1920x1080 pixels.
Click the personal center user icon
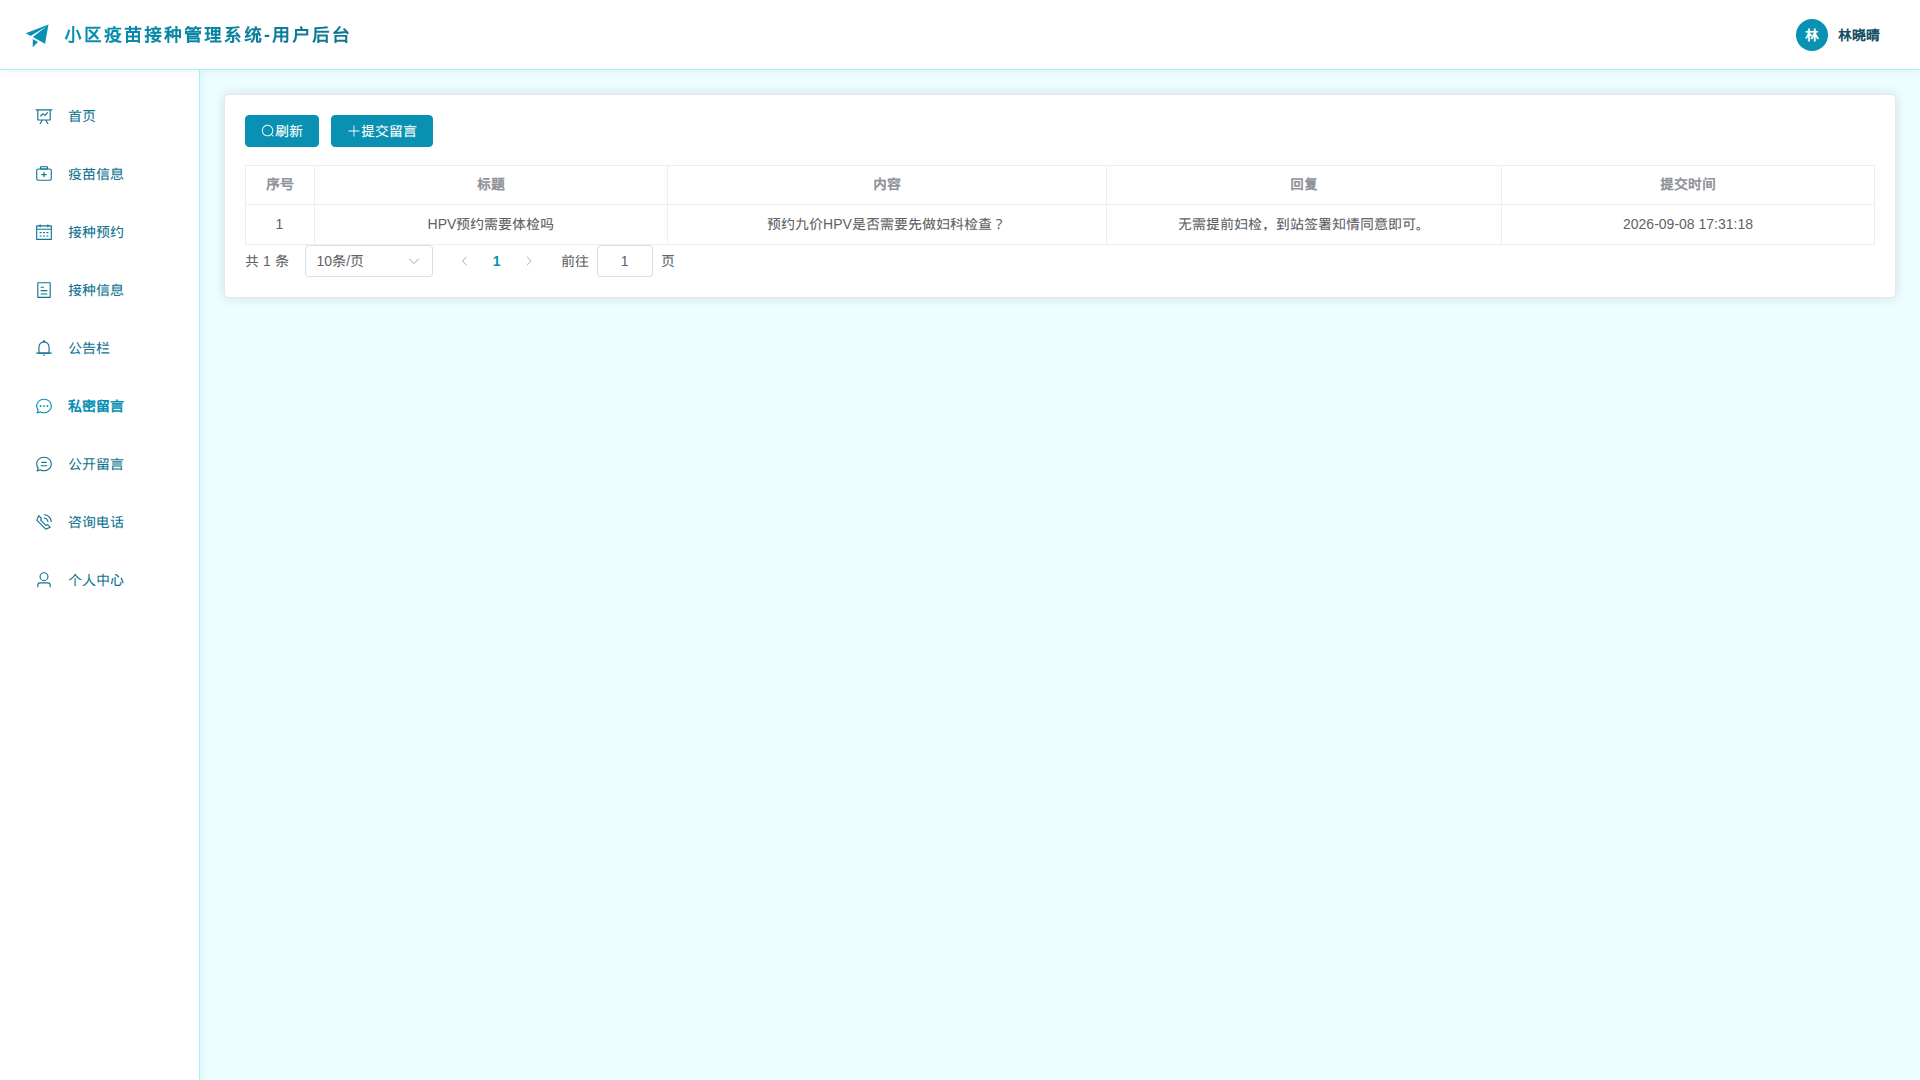coord(44,580)
